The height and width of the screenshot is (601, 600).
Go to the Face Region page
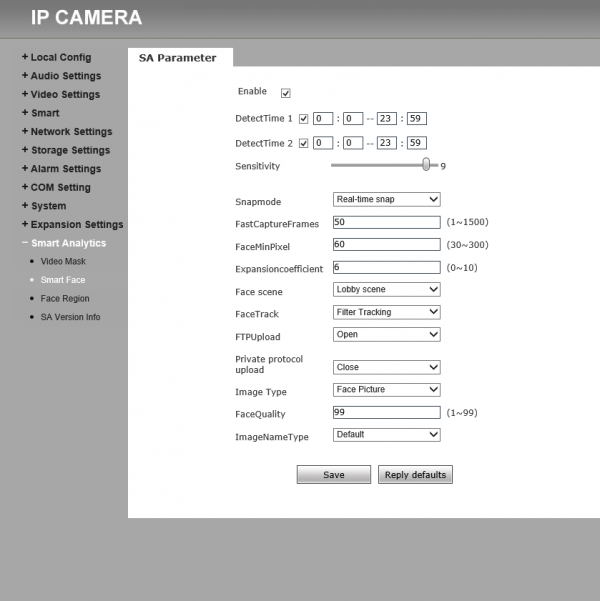65,299
